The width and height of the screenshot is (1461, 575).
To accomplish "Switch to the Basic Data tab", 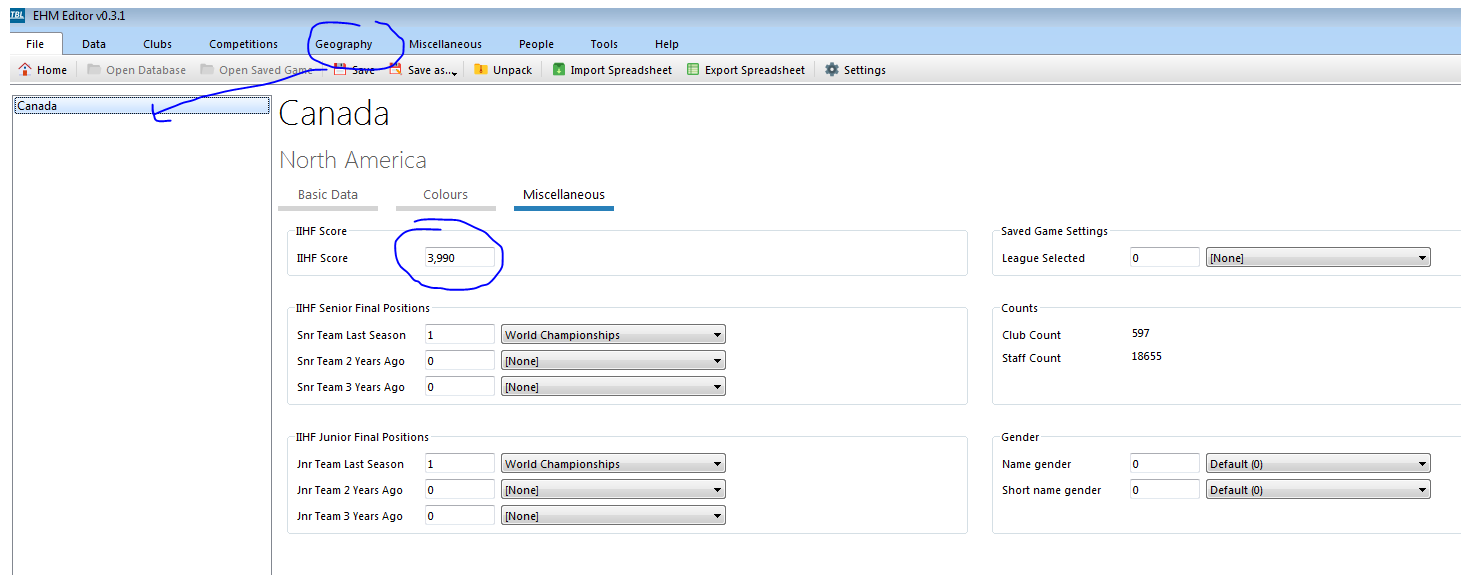I will 328,195.
